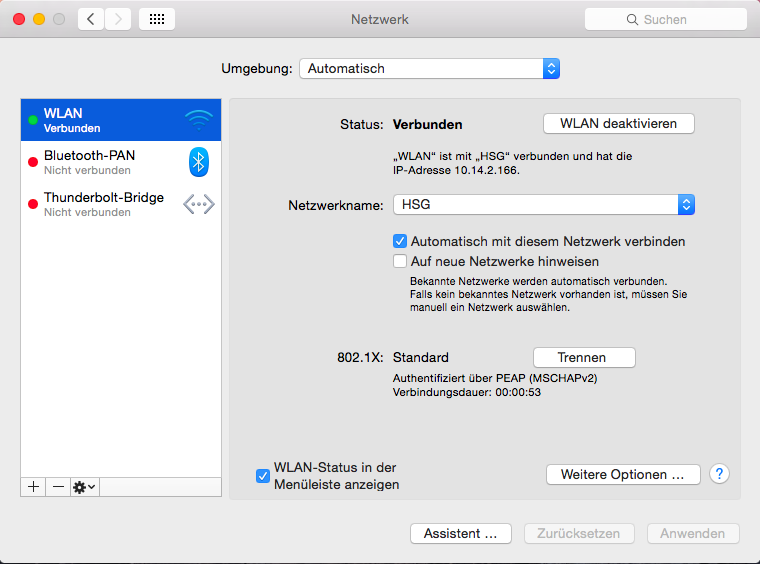Click the Bluetooth icon in the sidebar

coord(198,162)
